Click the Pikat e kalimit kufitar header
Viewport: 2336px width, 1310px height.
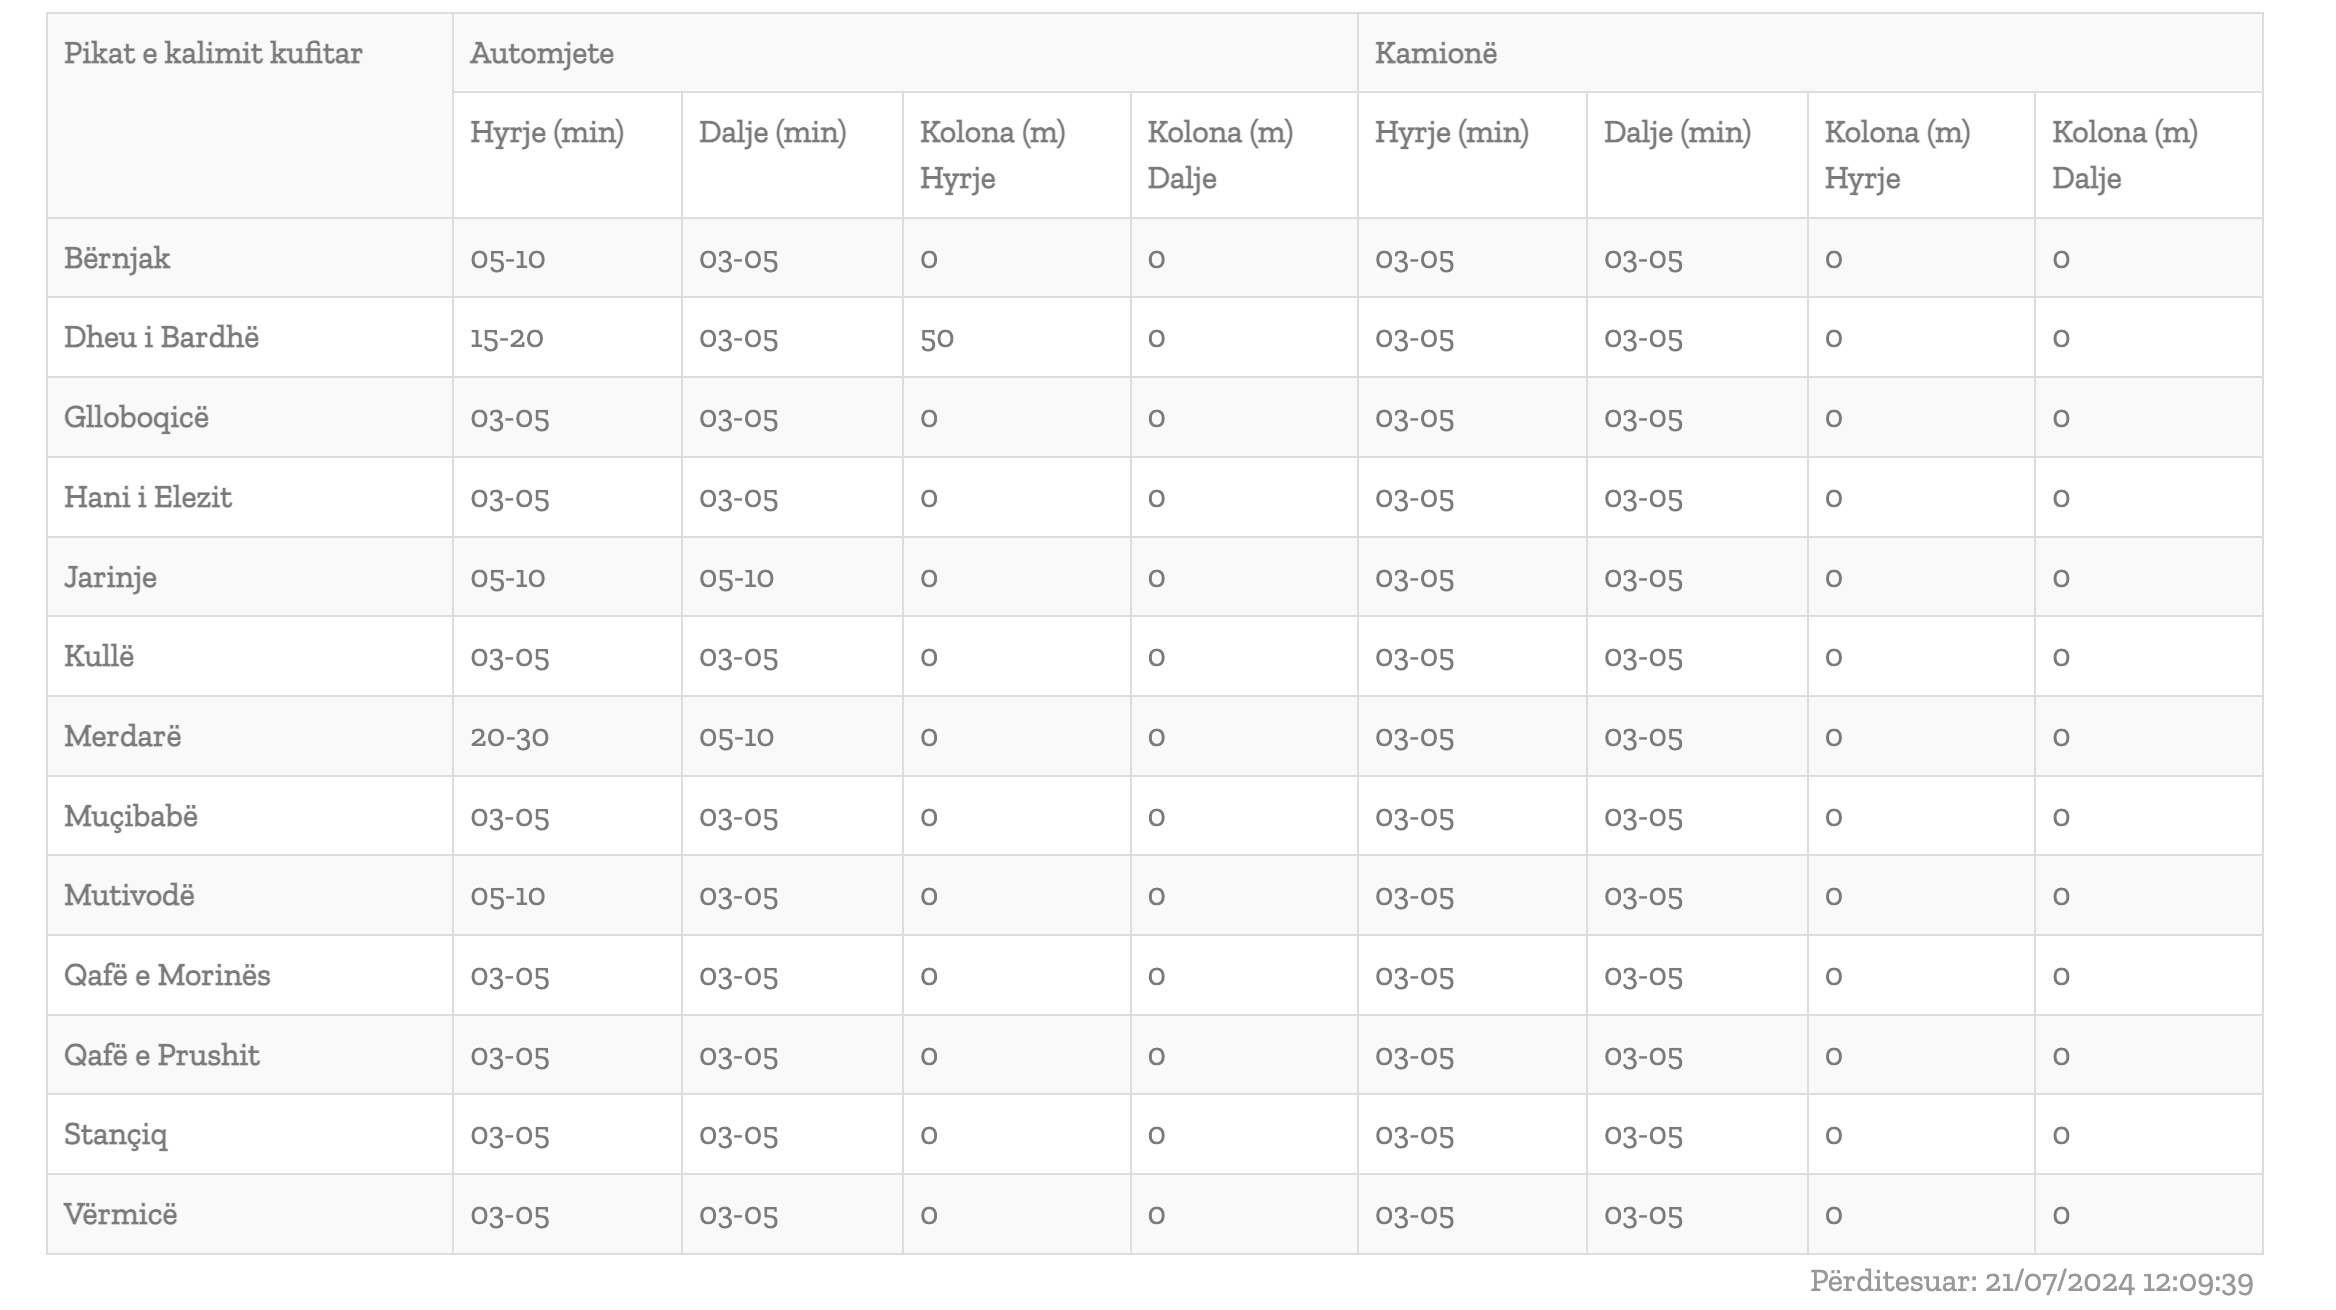click(213, 53)
